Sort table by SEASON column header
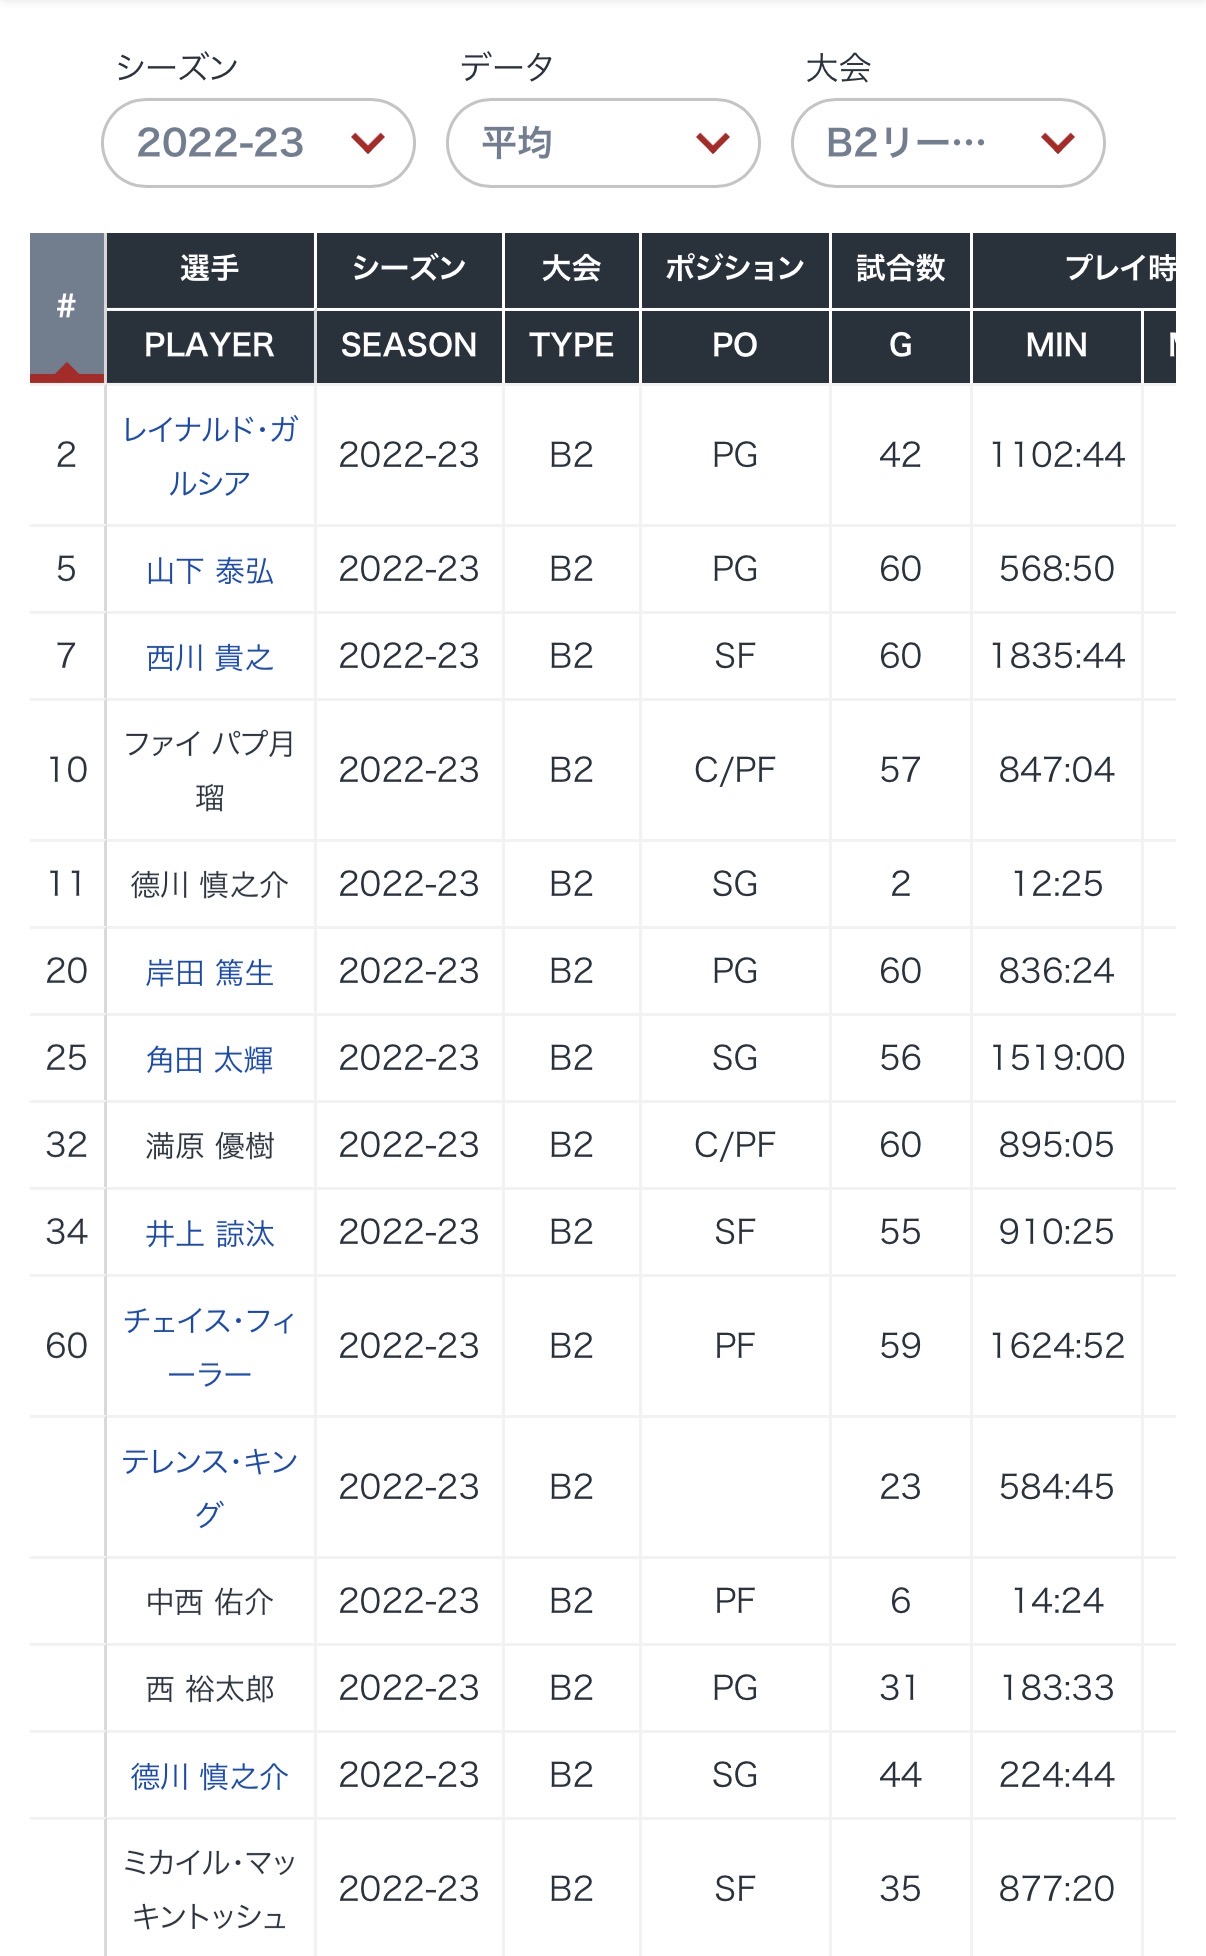 point(409,346)
